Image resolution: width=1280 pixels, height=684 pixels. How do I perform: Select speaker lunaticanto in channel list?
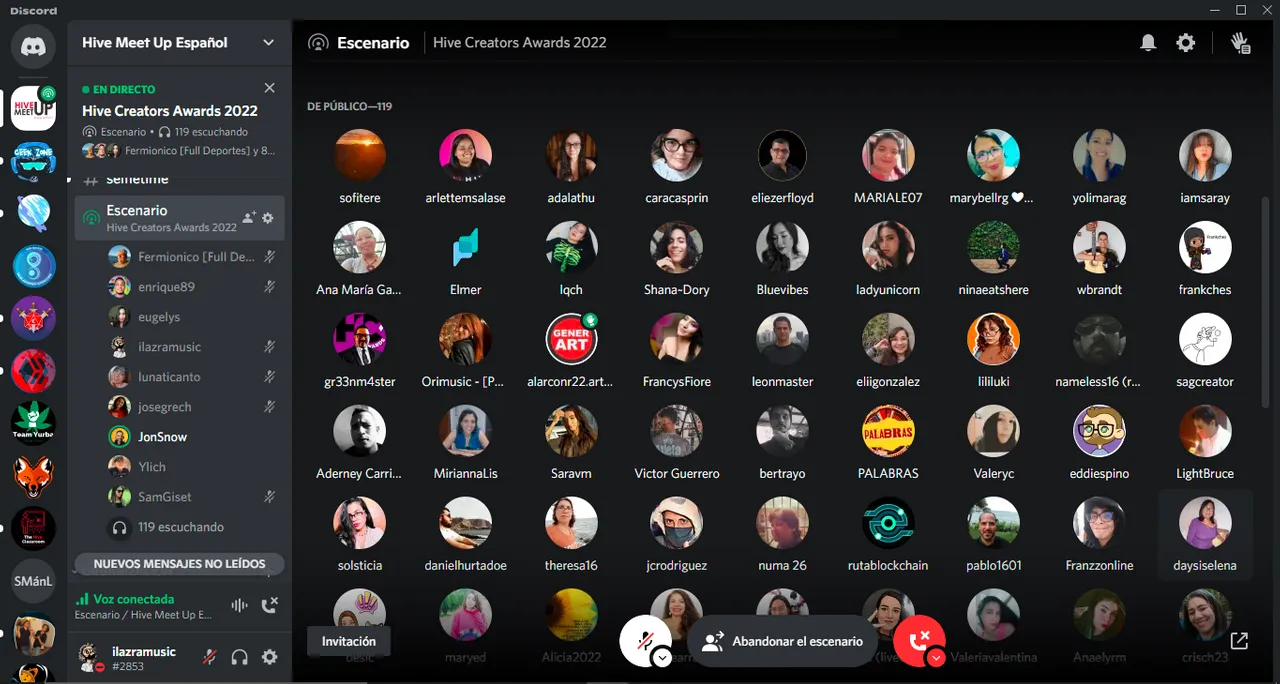click(x=193, y=377)
